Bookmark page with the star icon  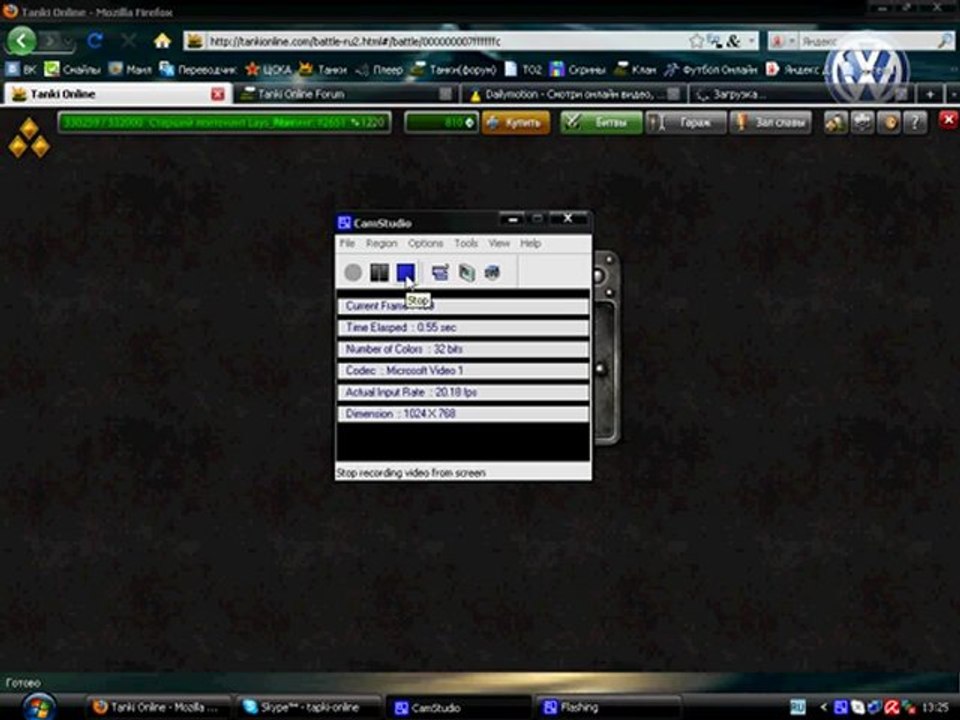696,41
